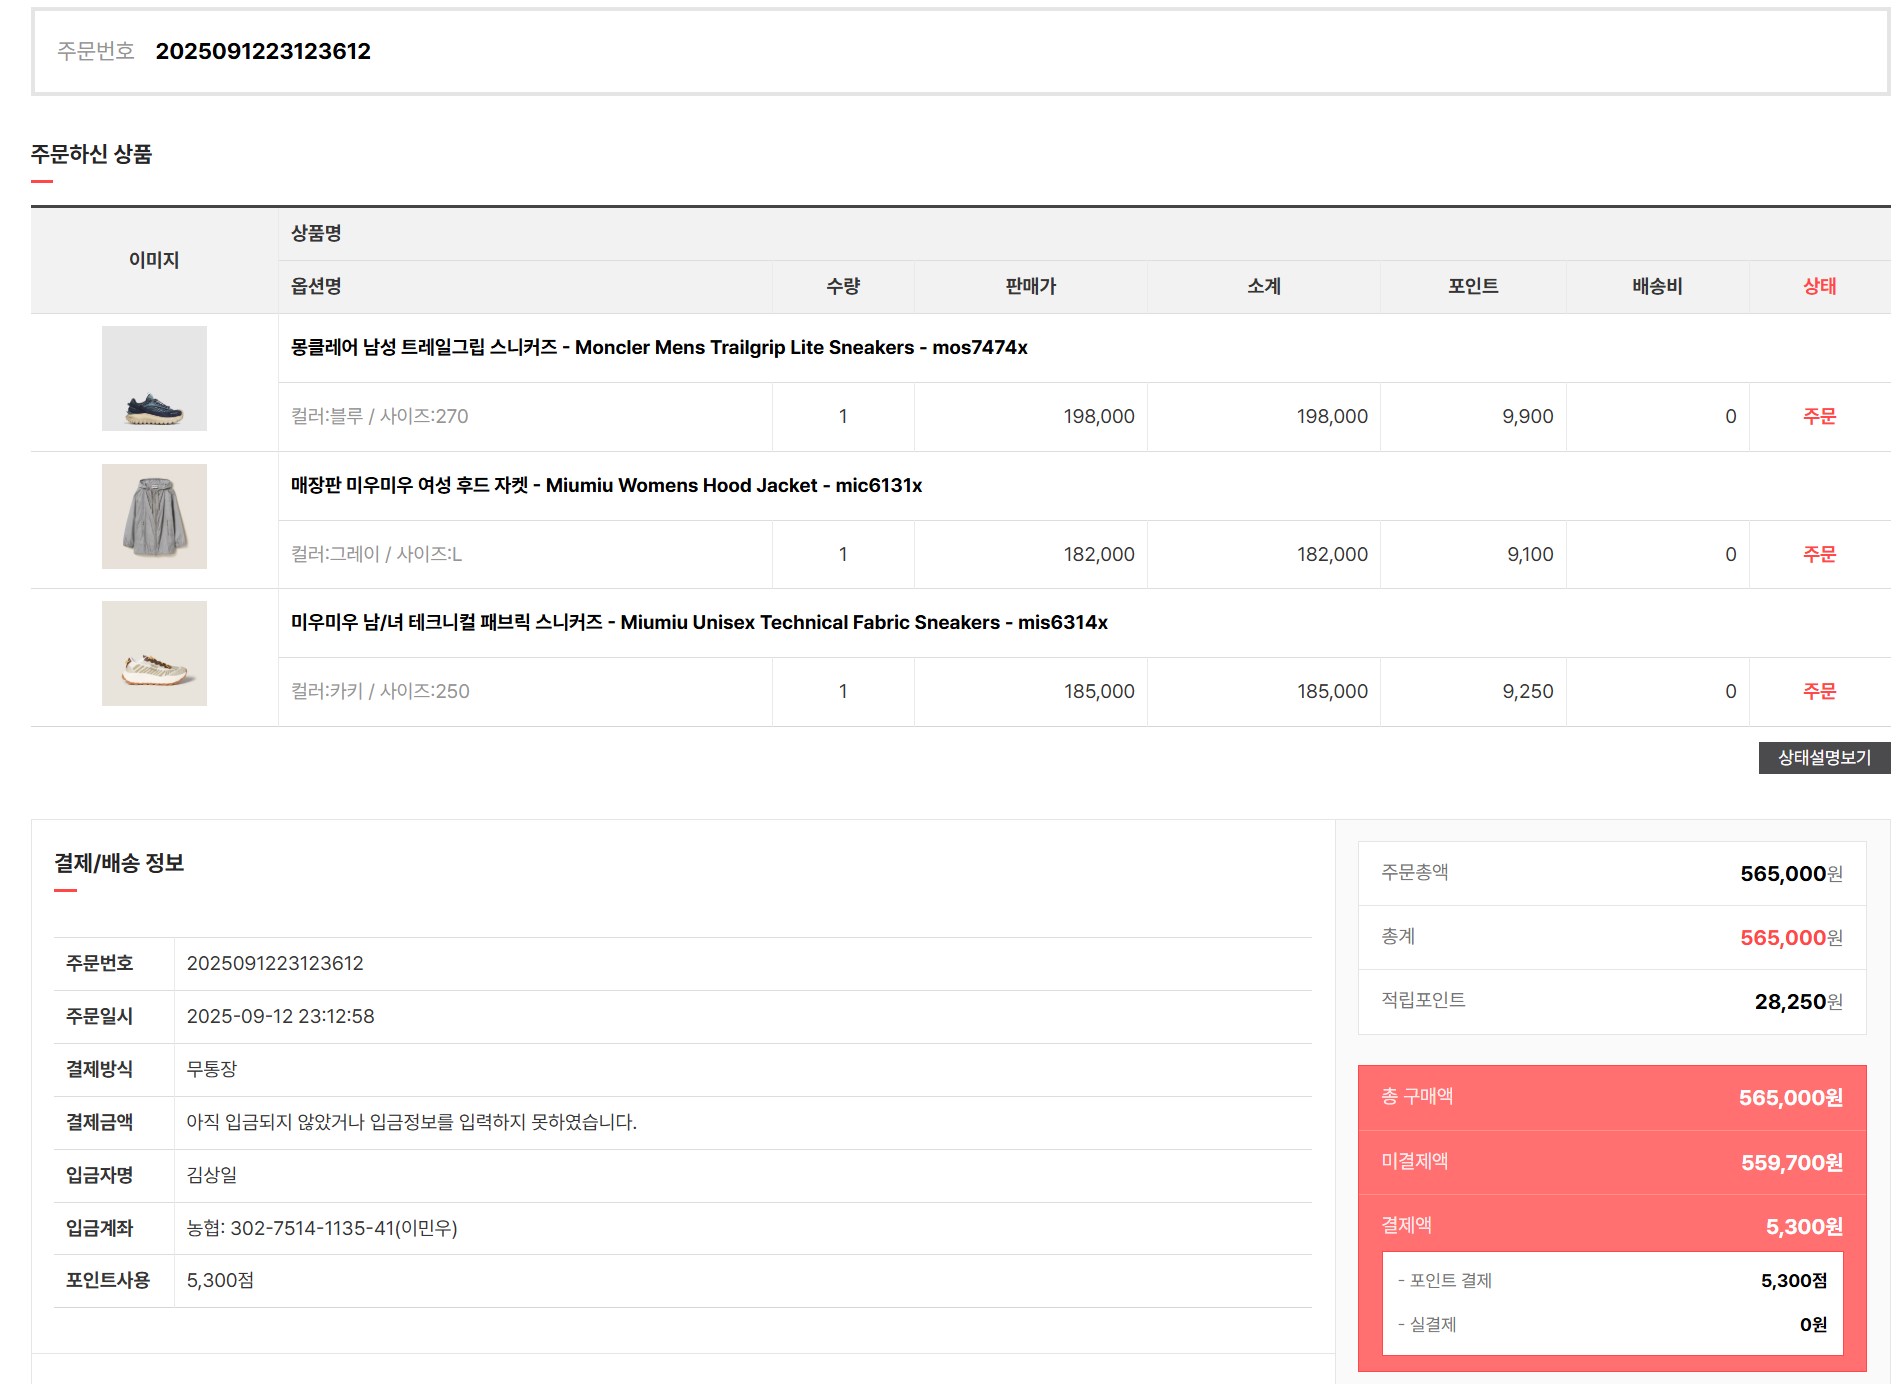
Task: Select the Miumiu technical fabric sneakers thumbnail
Action: click(x=154, y=654)
